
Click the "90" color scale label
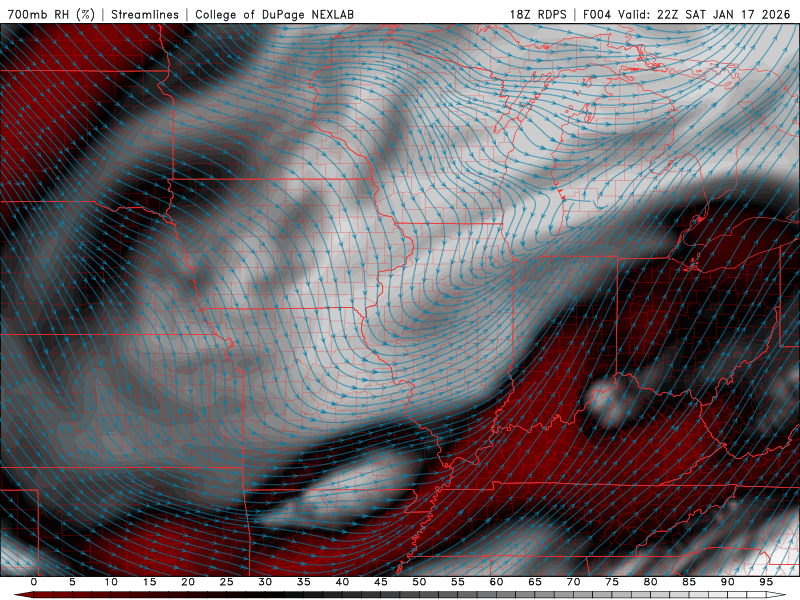pyautogui.click(x=727, y=582)
